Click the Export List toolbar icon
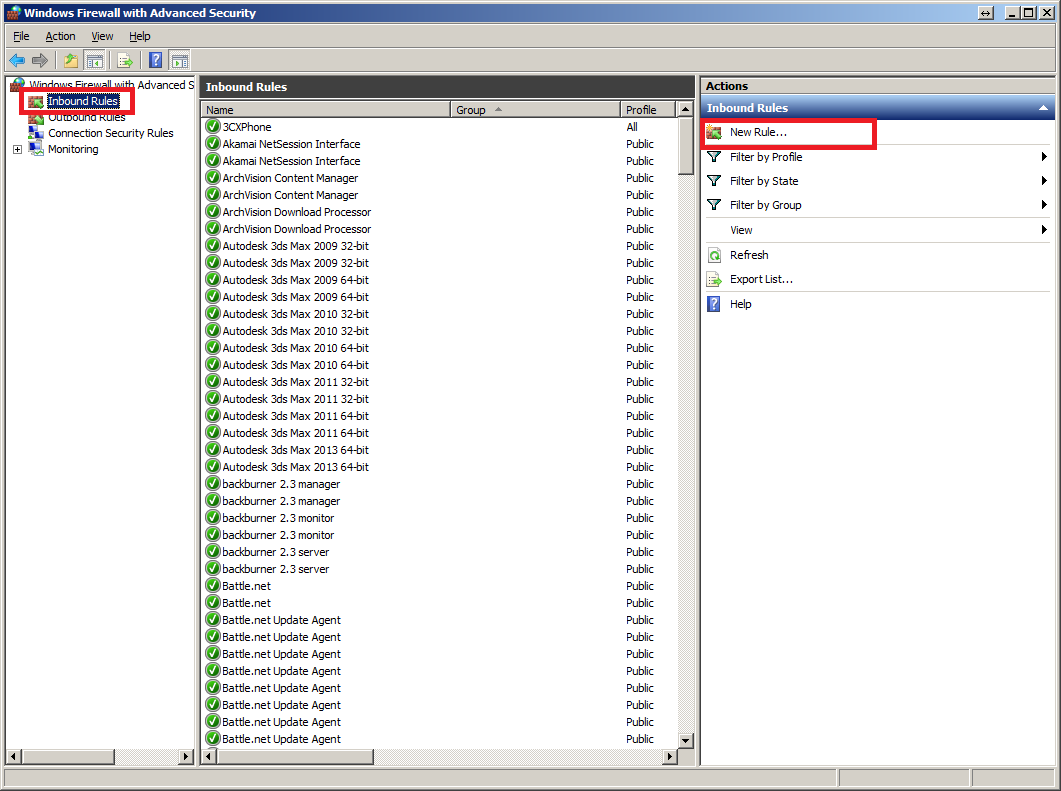This screenshot has width=1061, height=791. 125,61
